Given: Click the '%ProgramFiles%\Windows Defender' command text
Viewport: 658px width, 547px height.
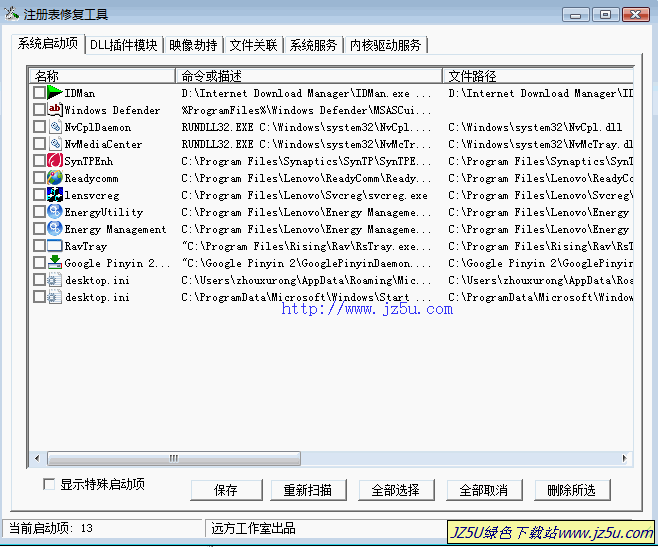Looking at the screenshot, I should point(306,110).
